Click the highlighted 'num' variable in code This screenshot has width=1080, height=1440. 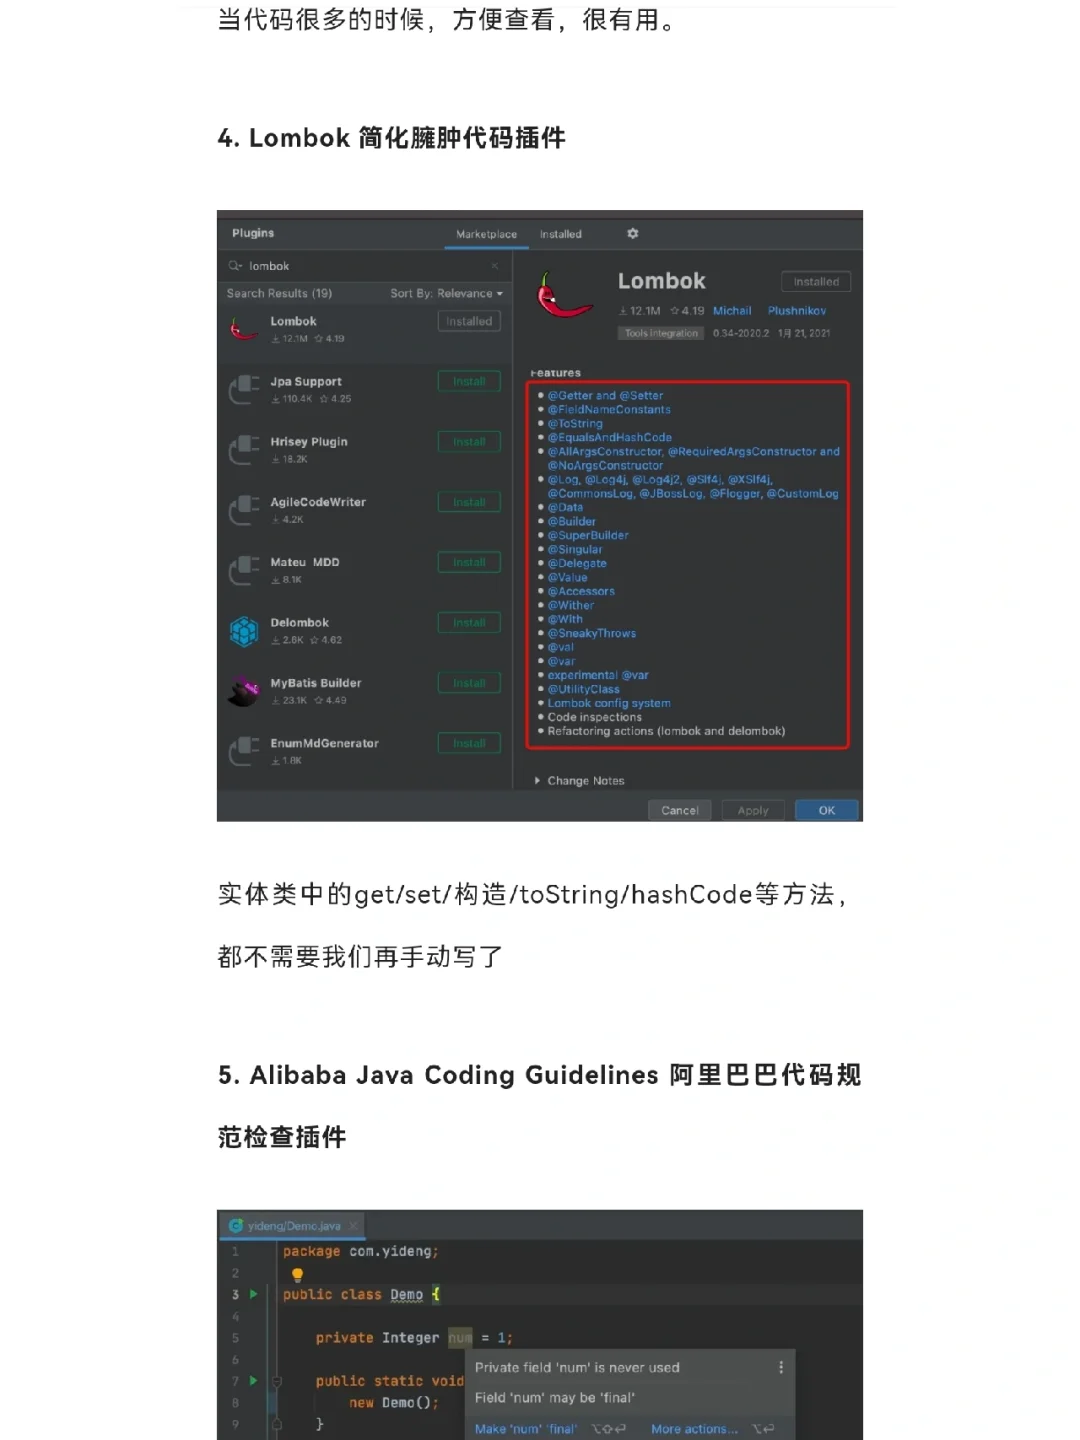460,1338
